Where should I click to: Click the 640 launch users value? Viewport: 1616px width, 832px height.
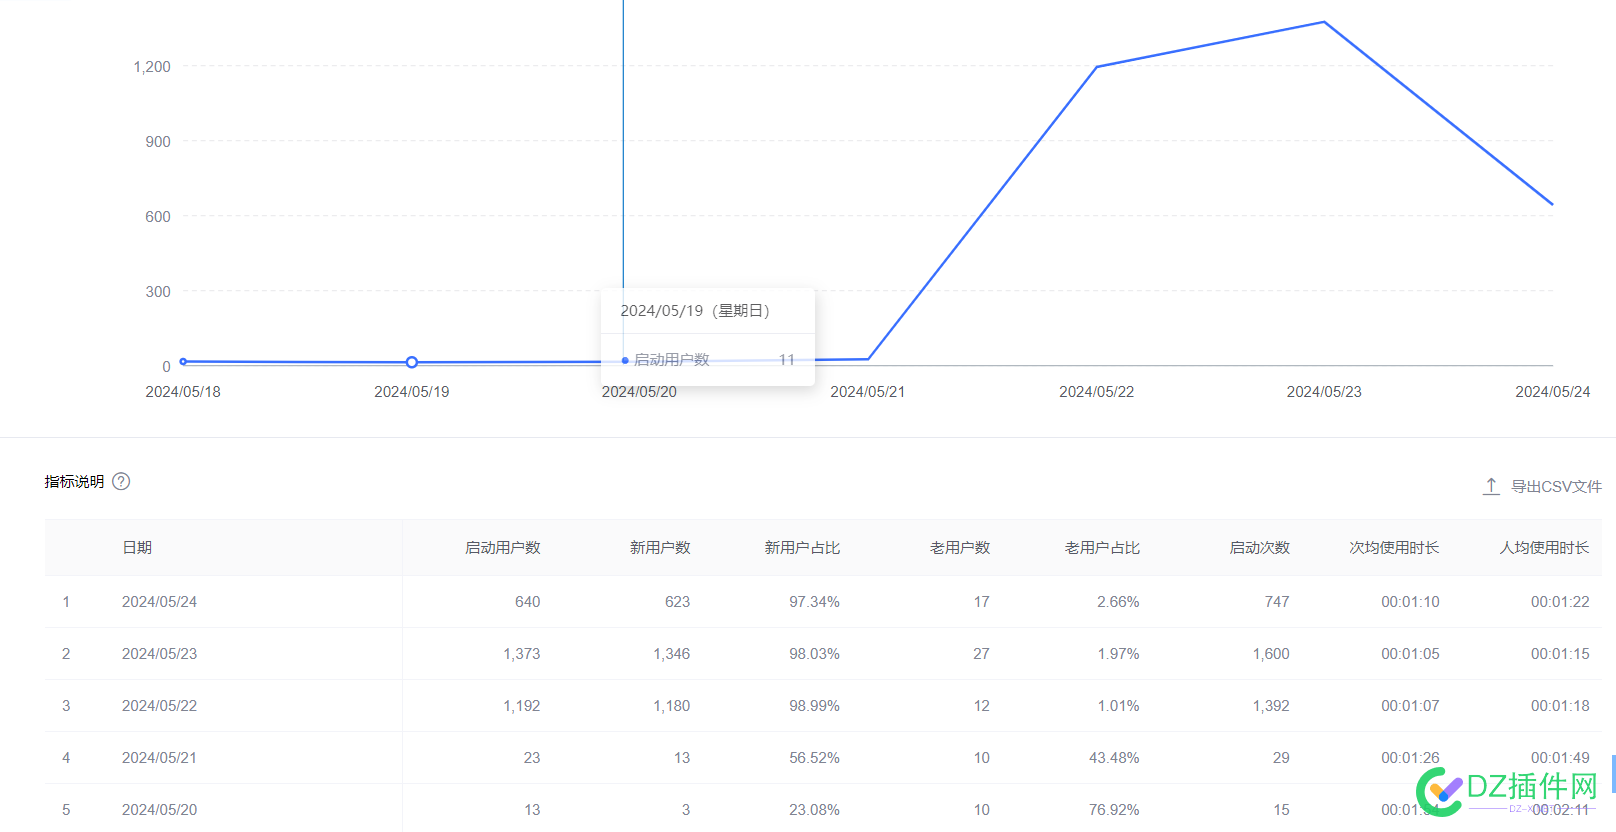pyautogui.click(x=527, y=601)
